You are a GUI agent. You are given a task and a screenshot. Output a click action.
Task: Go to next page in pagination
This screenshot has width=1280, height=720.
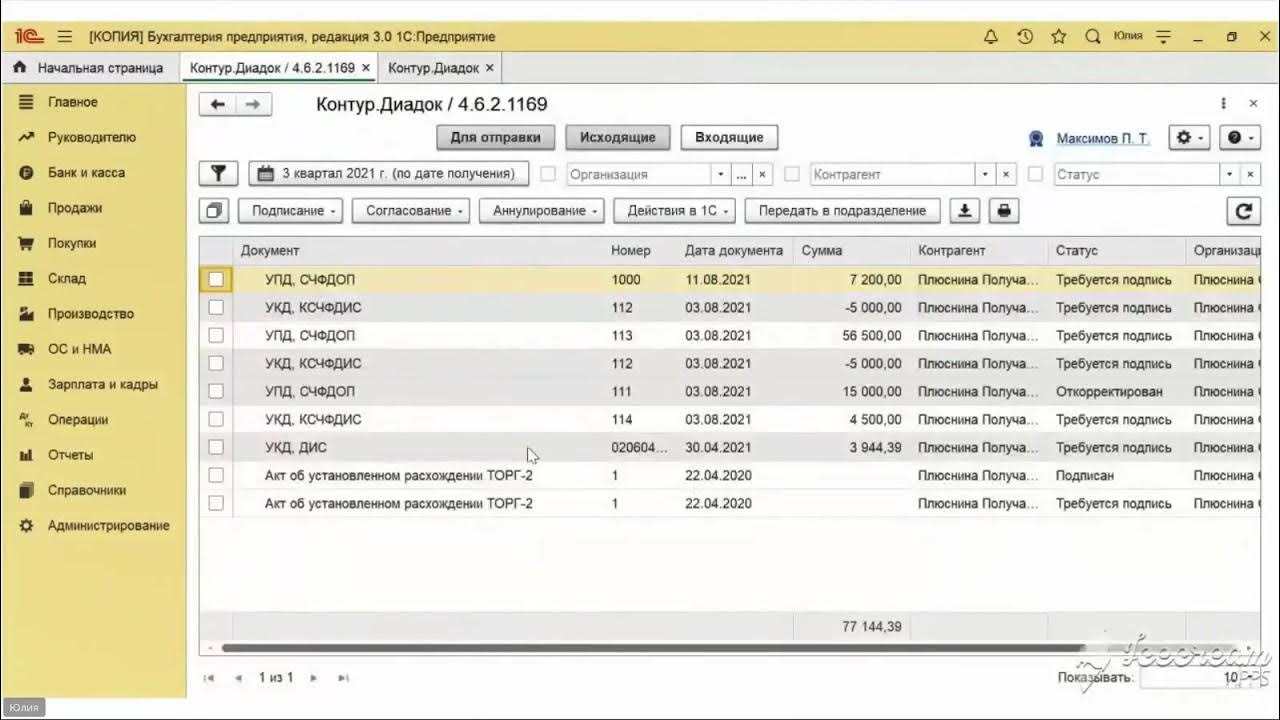click(313, 678)
